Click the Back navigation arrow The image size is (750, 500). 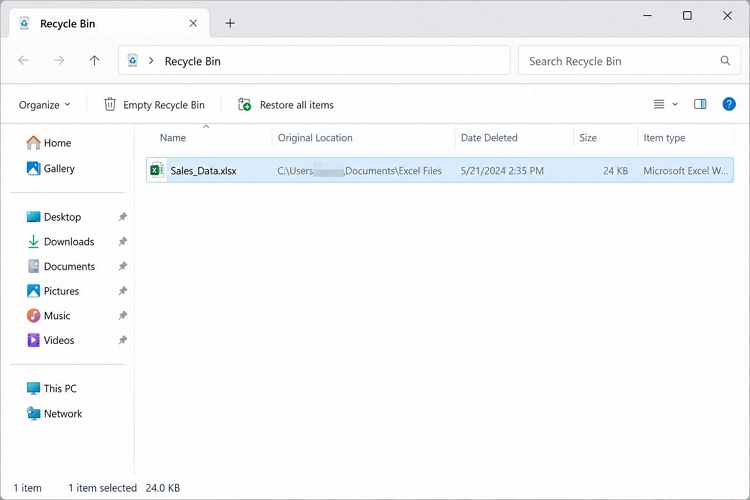point(23,60)
